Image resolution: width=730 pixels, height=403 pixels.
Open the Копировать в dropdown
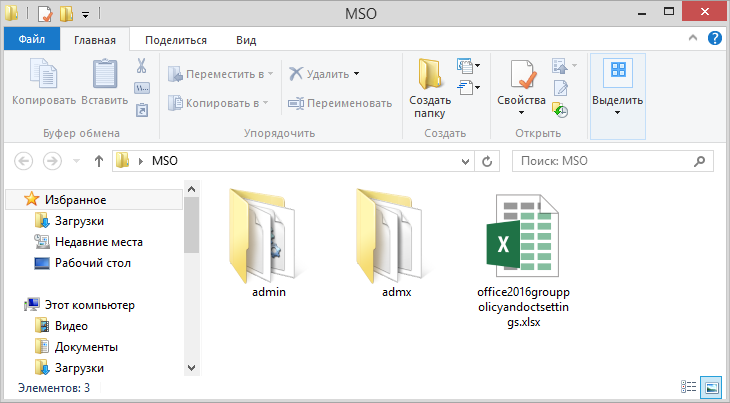click(x=218, y=103)
